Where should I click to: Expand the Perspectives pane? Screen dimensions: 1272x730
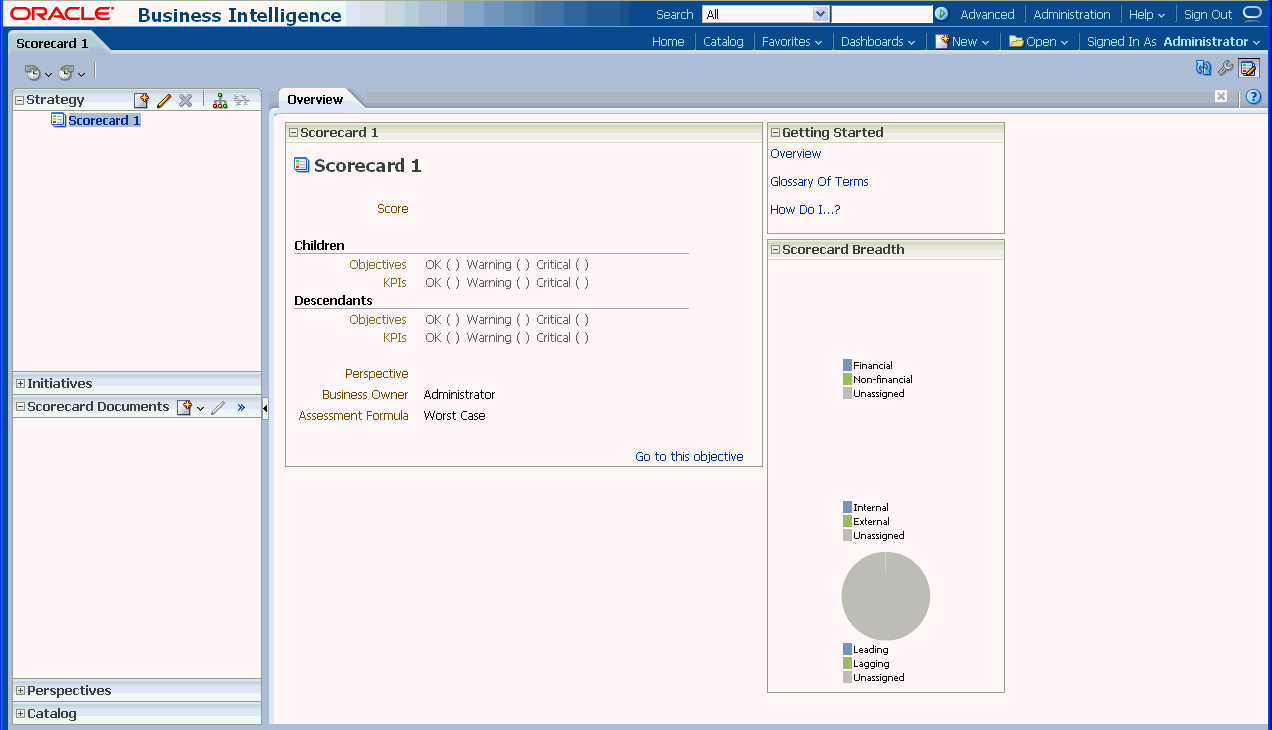pyautogui.click(x=20, y=691)
